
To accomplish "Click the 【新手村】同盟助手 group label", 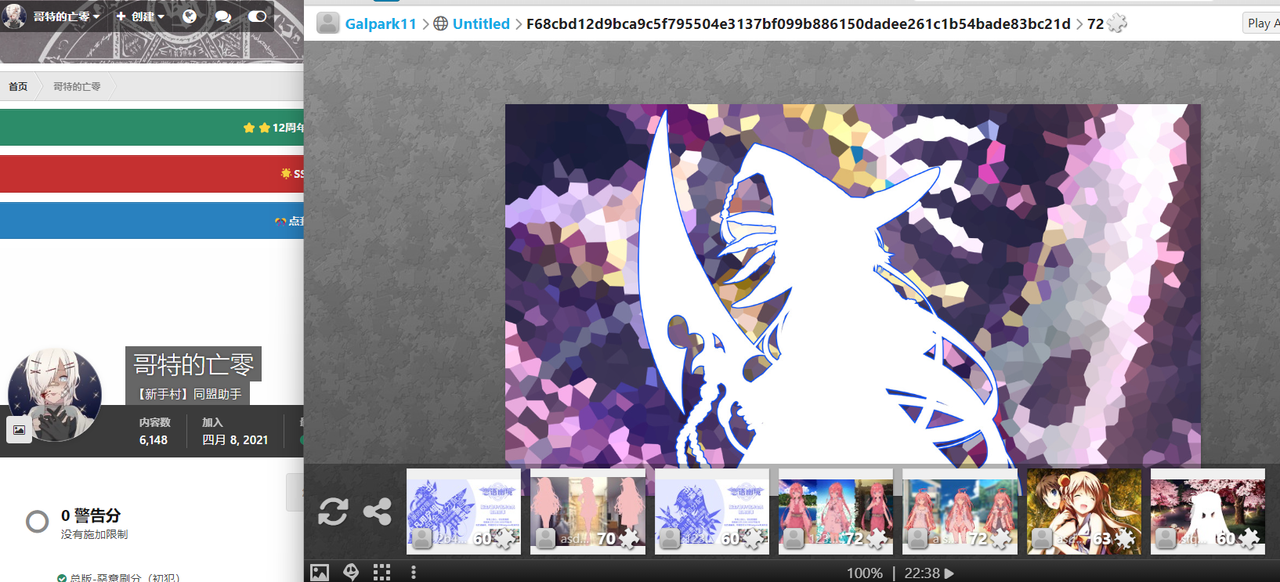I will [x=188, y=395].
